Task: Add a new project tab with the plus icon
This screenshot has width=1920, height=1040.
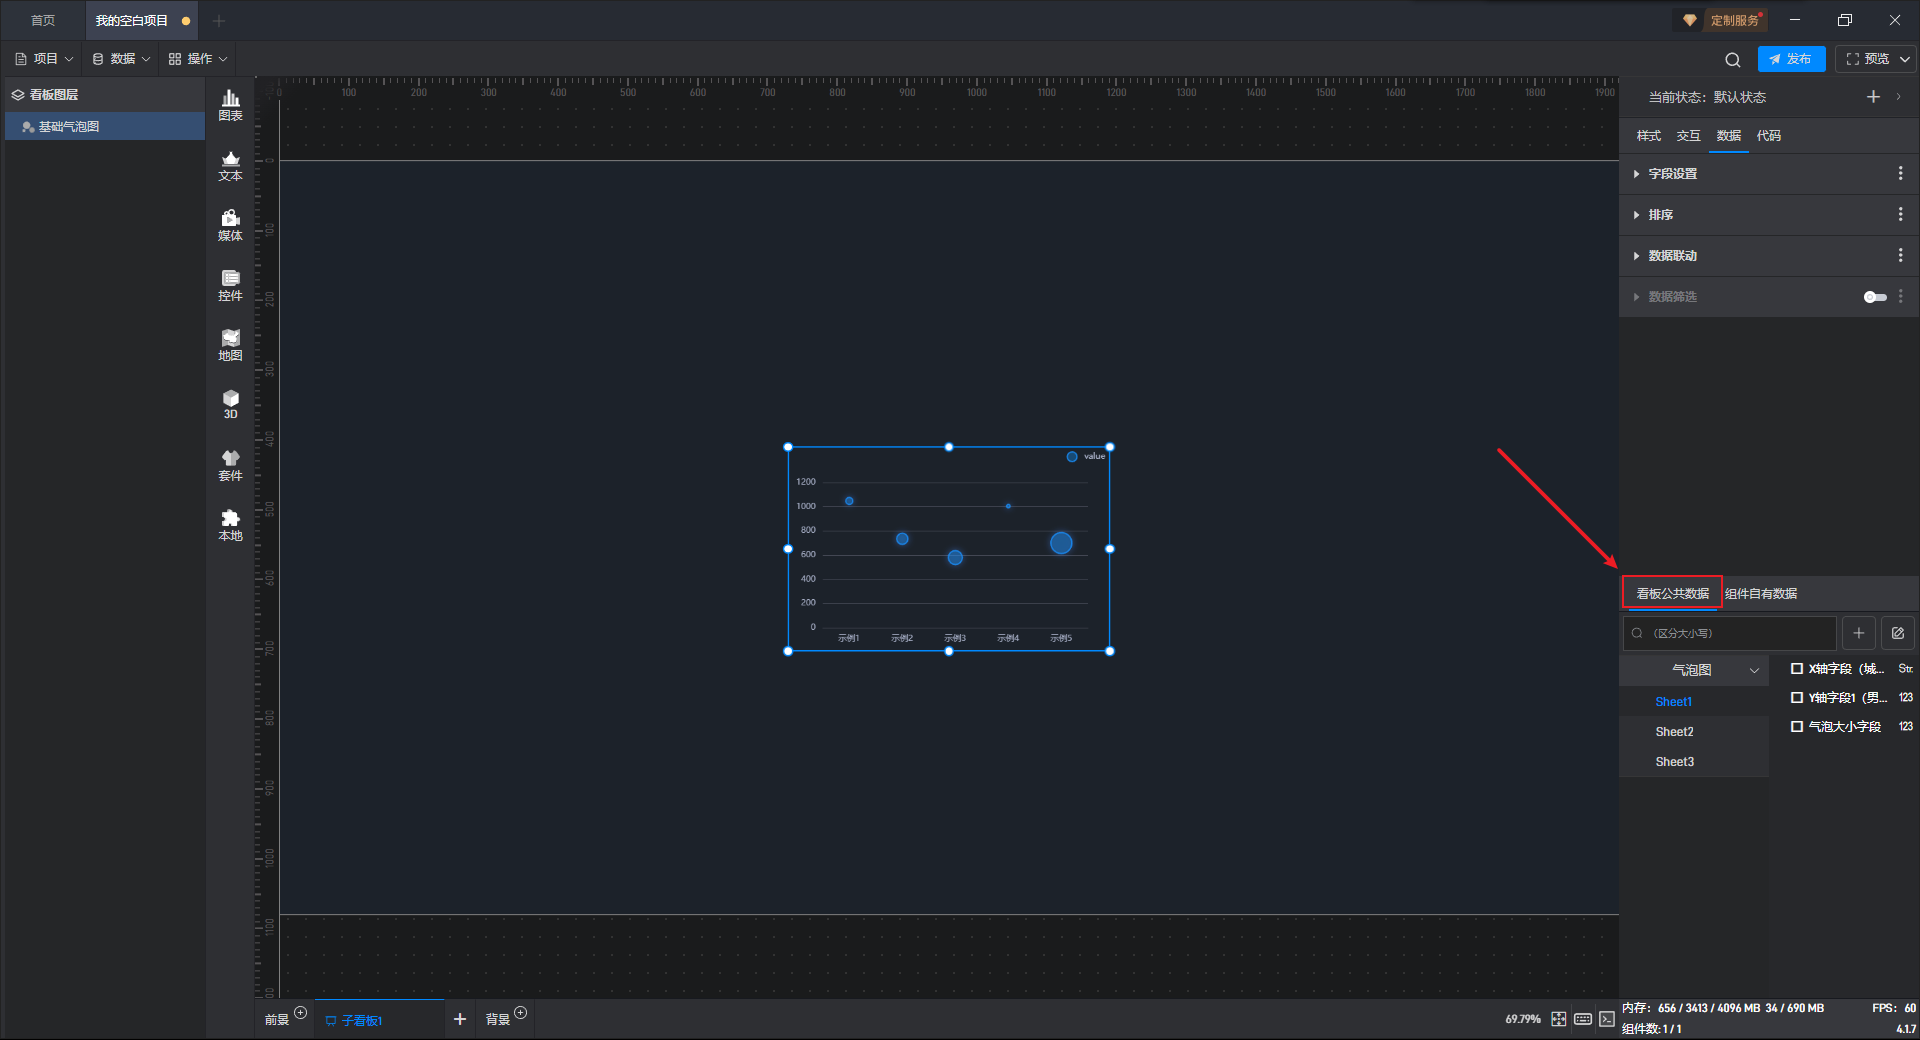Action: tap(219, 20)
